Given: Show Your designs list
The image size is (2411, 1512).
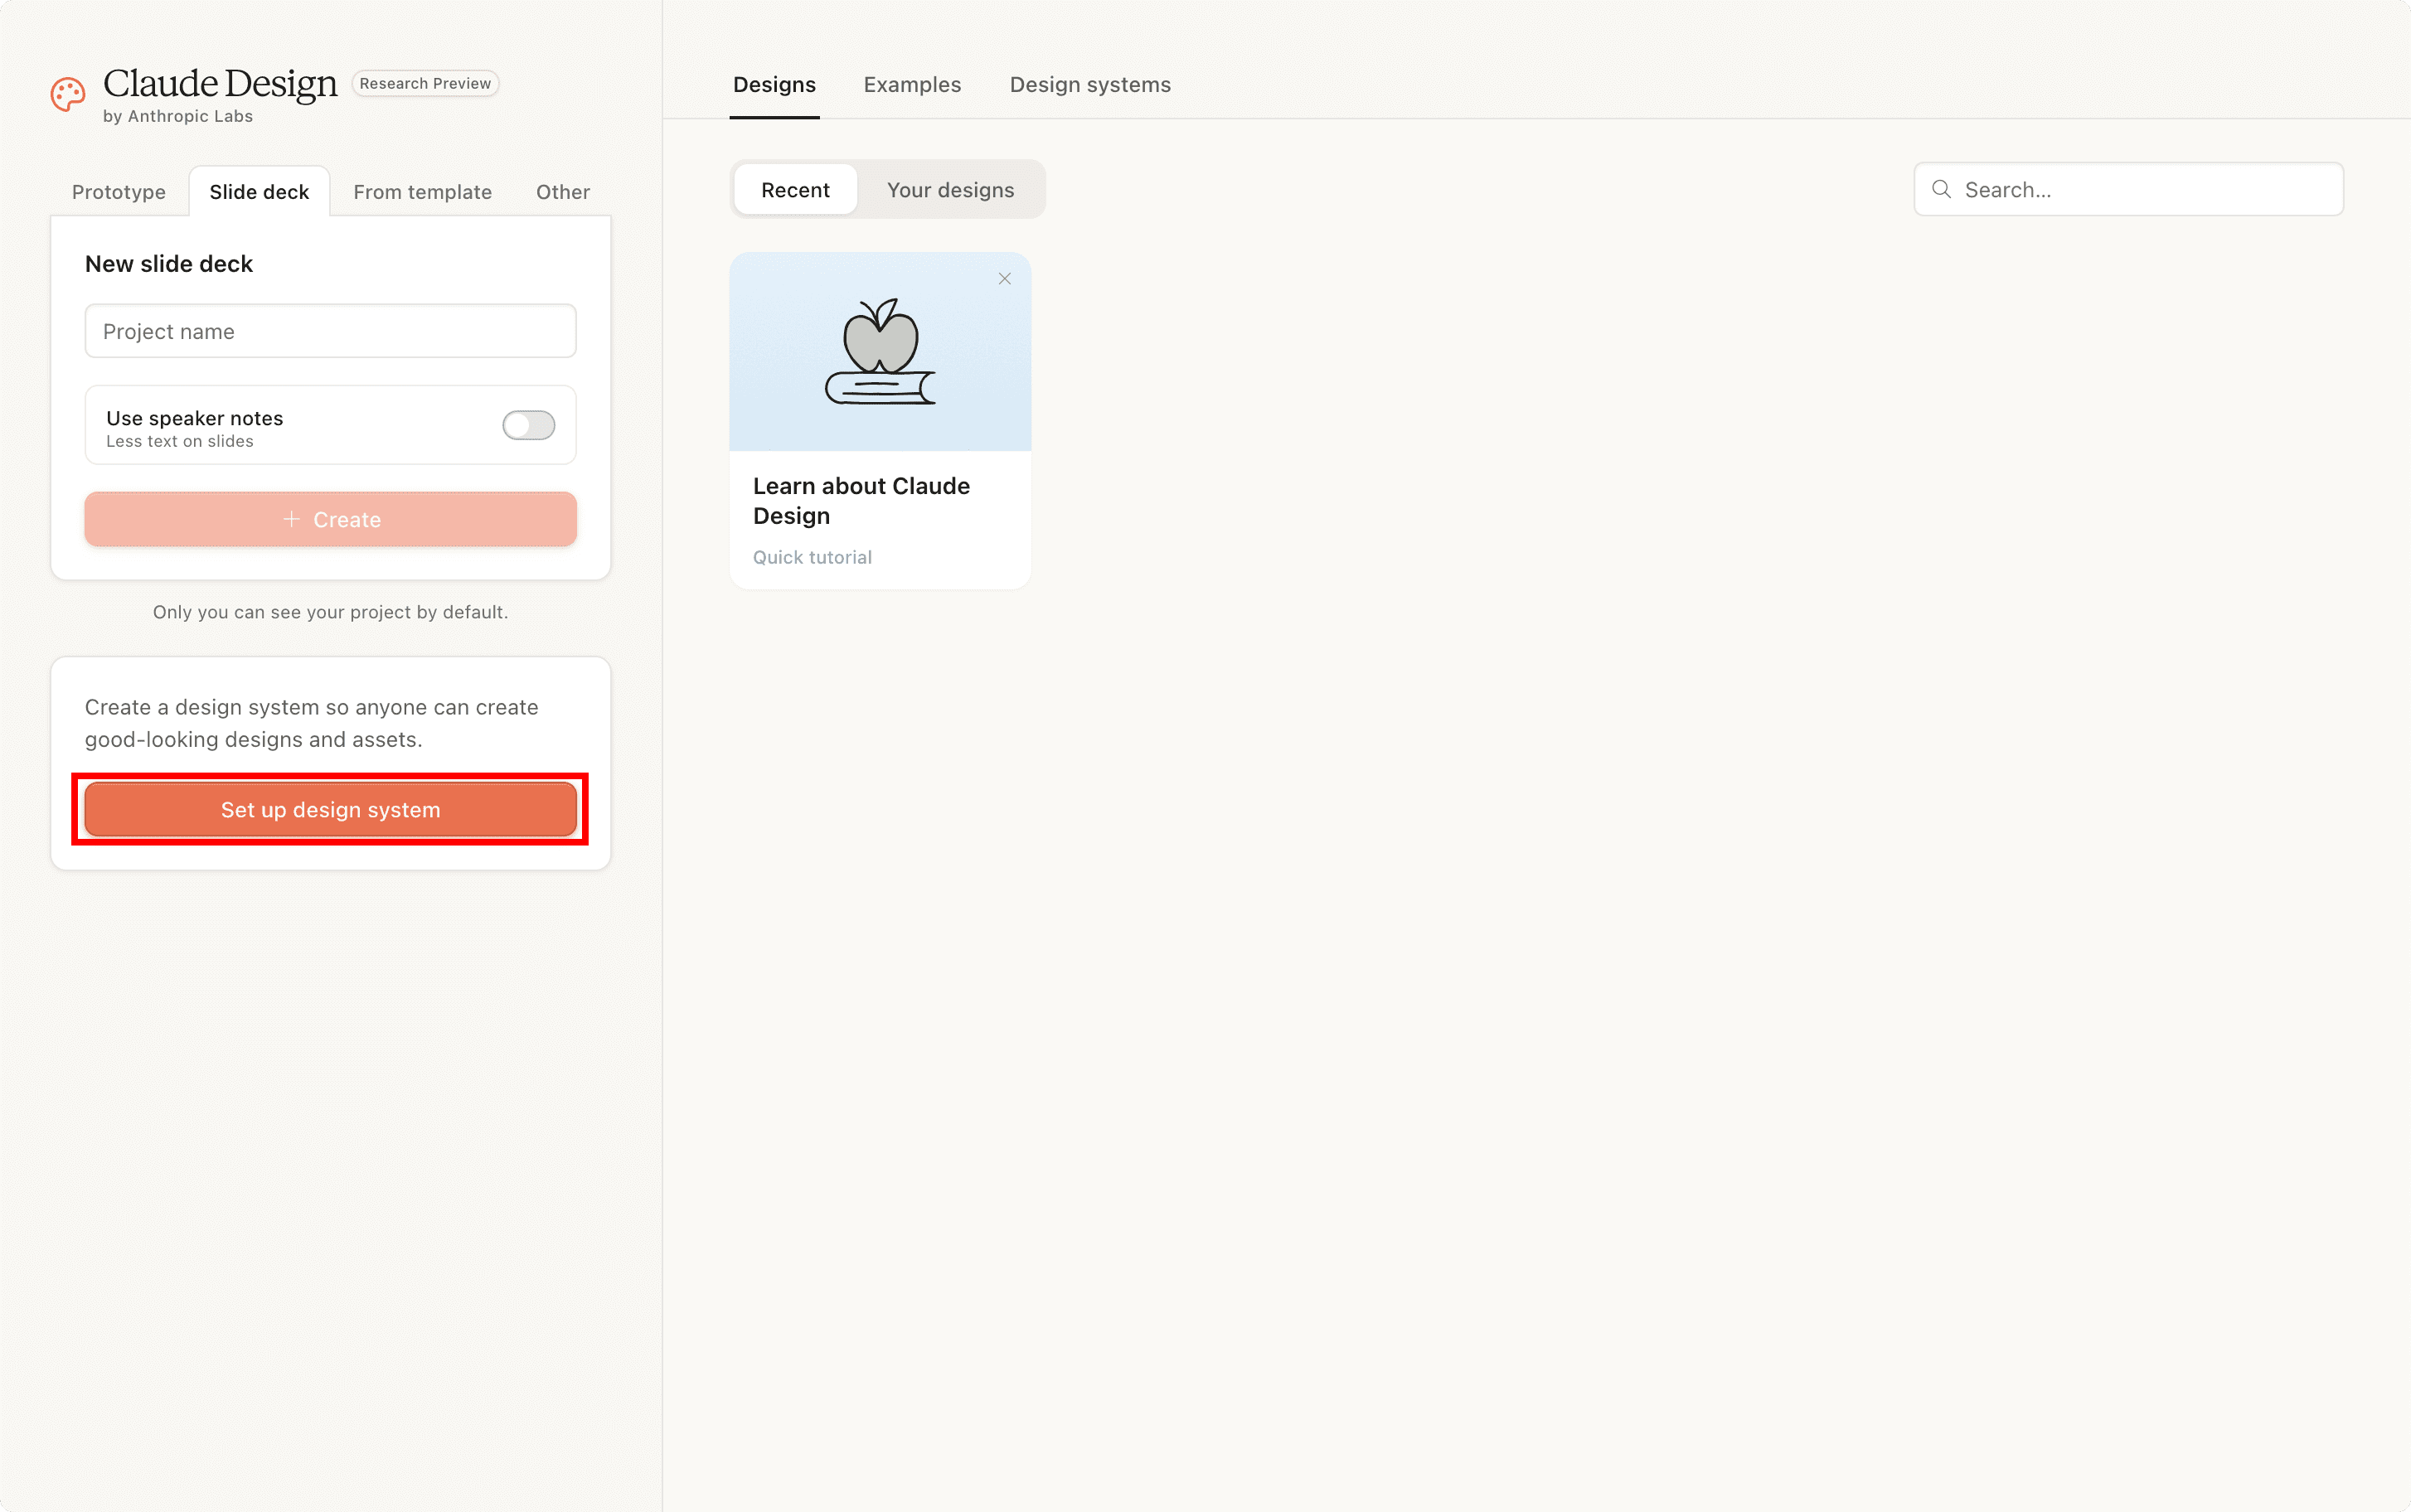Looking at the screenshot, I should (950, 190).
